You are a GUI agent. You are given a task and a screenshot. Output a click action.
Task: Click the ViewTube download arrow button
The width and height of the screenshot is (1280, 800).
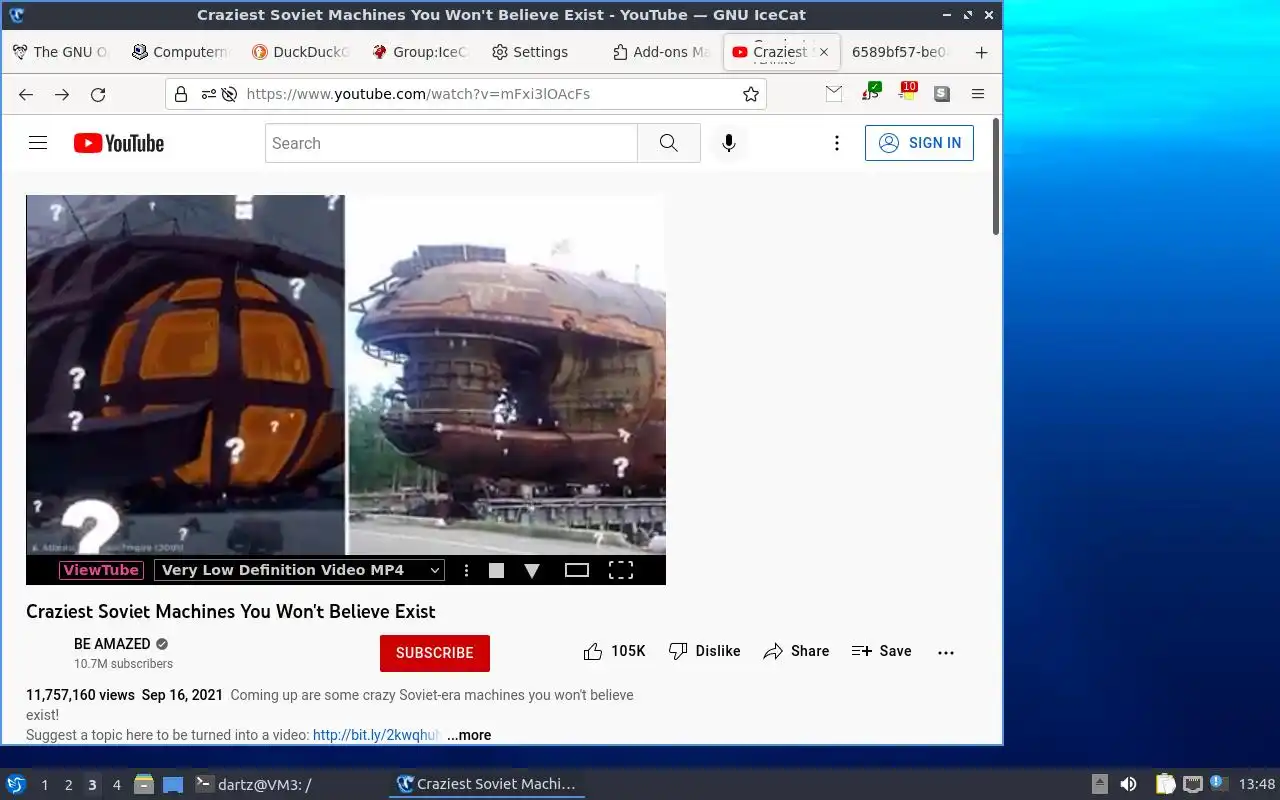click(532, 570)
